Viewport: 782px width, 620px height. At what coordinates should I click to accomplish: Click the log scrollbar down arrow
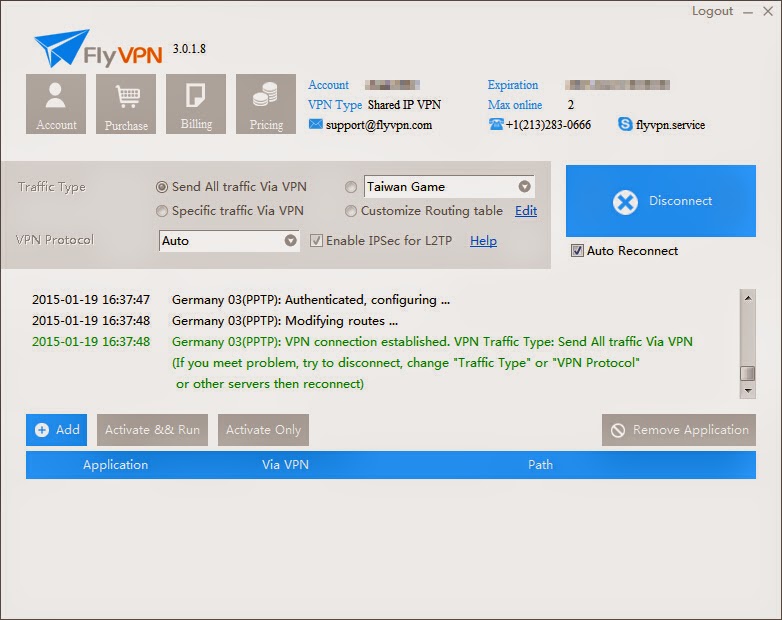pyautogui.click(x=748, y=391)
